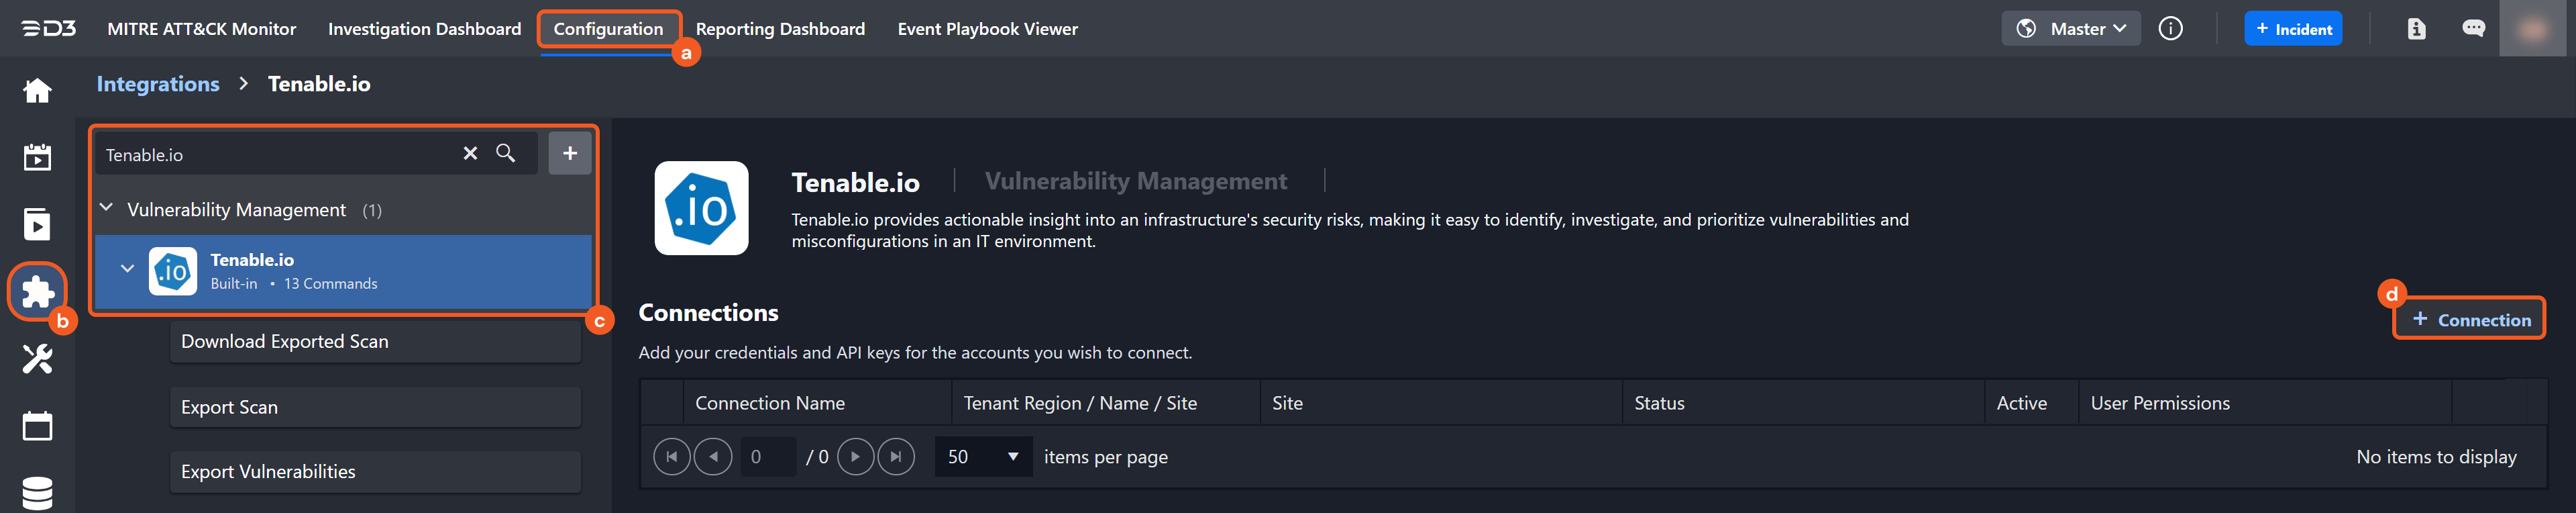Open the Master site dropdown

(2071, 29)
